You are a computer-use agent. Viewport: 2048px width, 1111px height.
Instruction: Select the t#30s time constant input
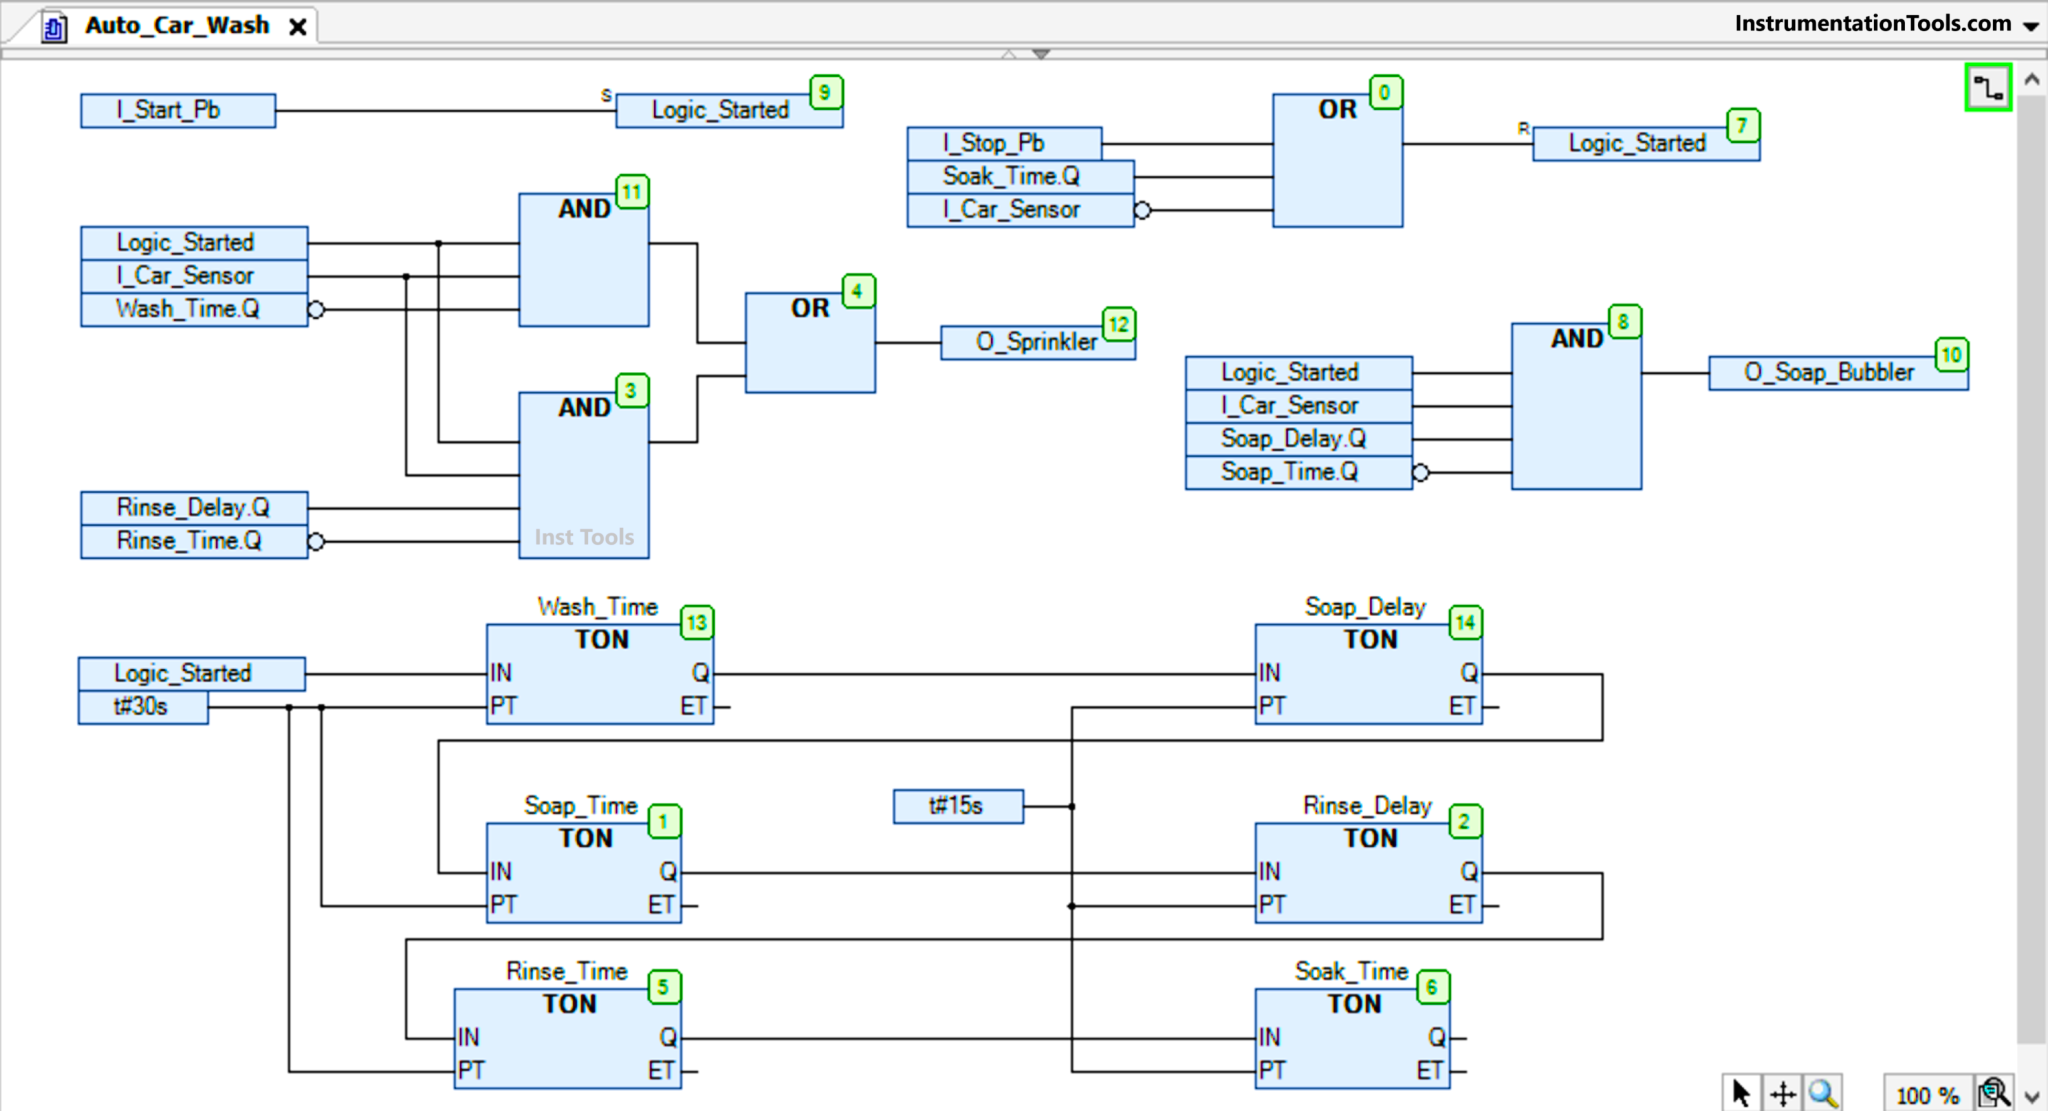point(143,707)
